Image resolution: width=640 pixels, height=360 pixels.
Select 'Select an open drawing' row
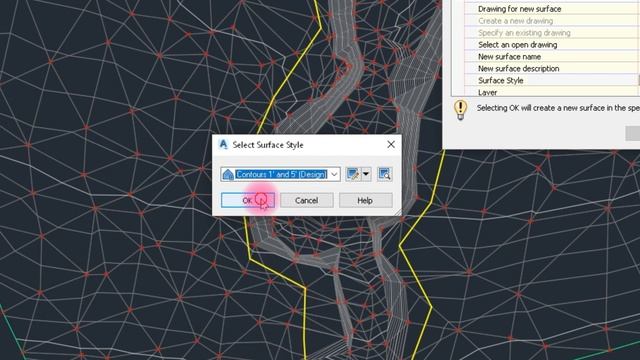click(552, 44)
